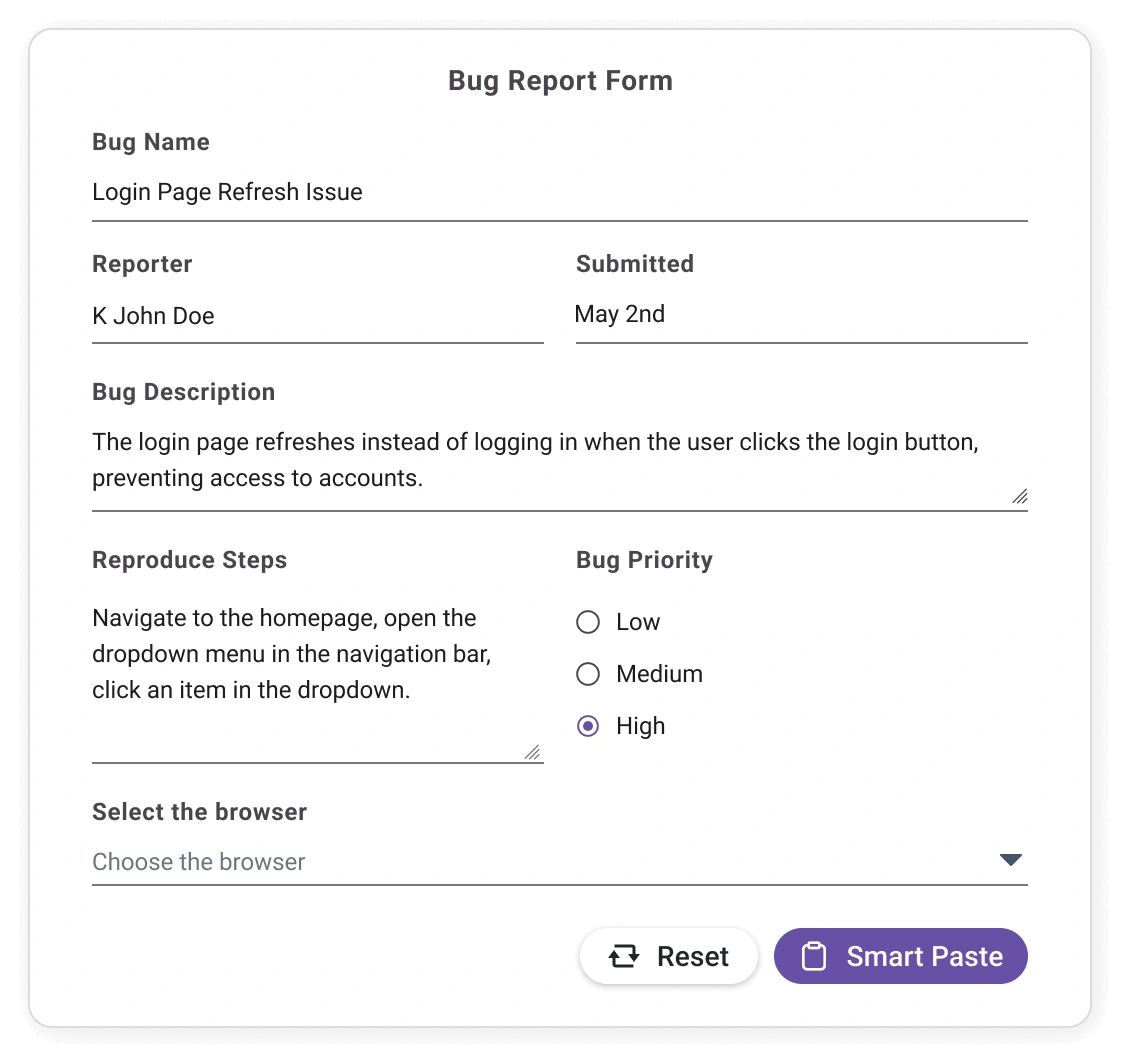This screenshot has width=1128, height=1064.
Task: Click the "Bug Report Form" title
Action: (x=560, y=81)
